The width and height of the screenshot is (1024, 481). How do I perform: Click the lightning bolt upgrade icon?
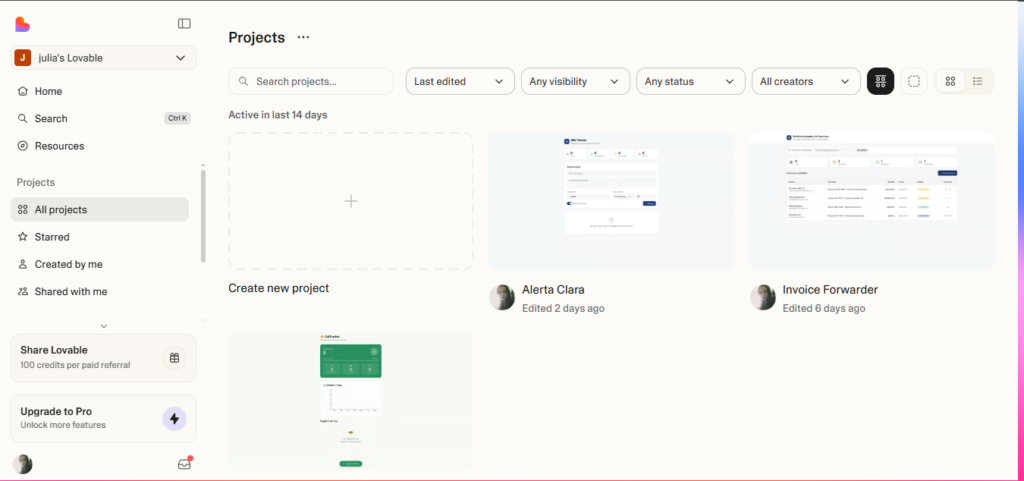pyautogui.click(x=174, y=418)
